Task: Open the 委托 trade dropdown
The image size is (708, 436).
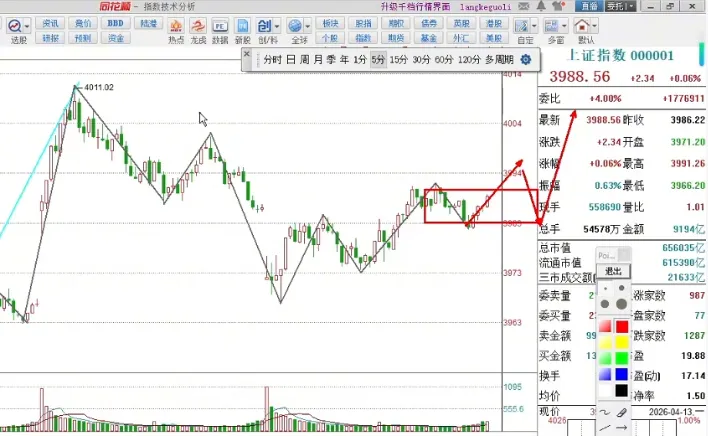Action: click(620, 6)
